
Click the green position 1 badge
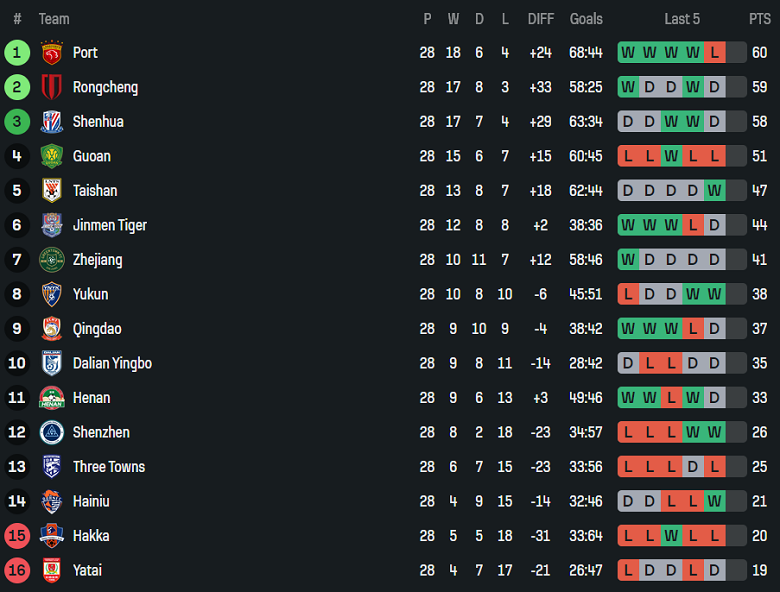click(17, 53)
